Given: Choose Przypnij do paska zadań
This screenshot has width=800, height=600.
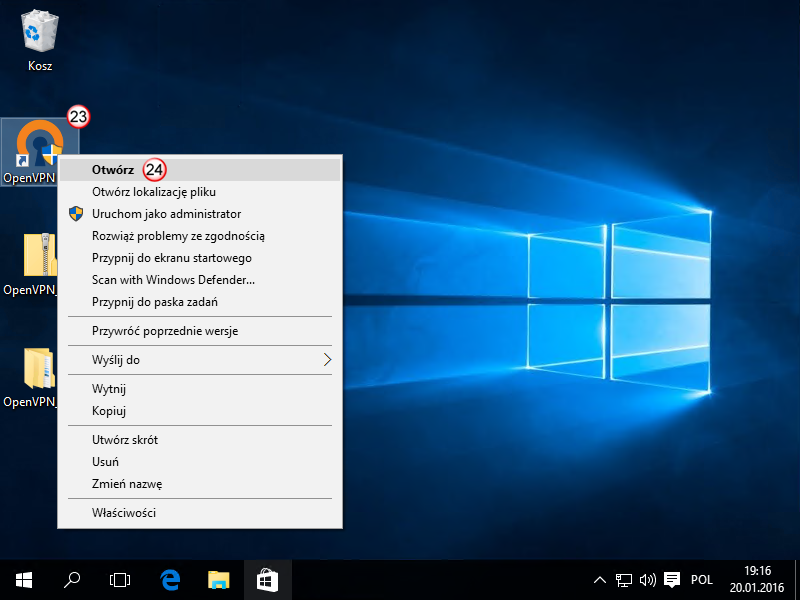Looking at the screenshot, I should (200, 302).
